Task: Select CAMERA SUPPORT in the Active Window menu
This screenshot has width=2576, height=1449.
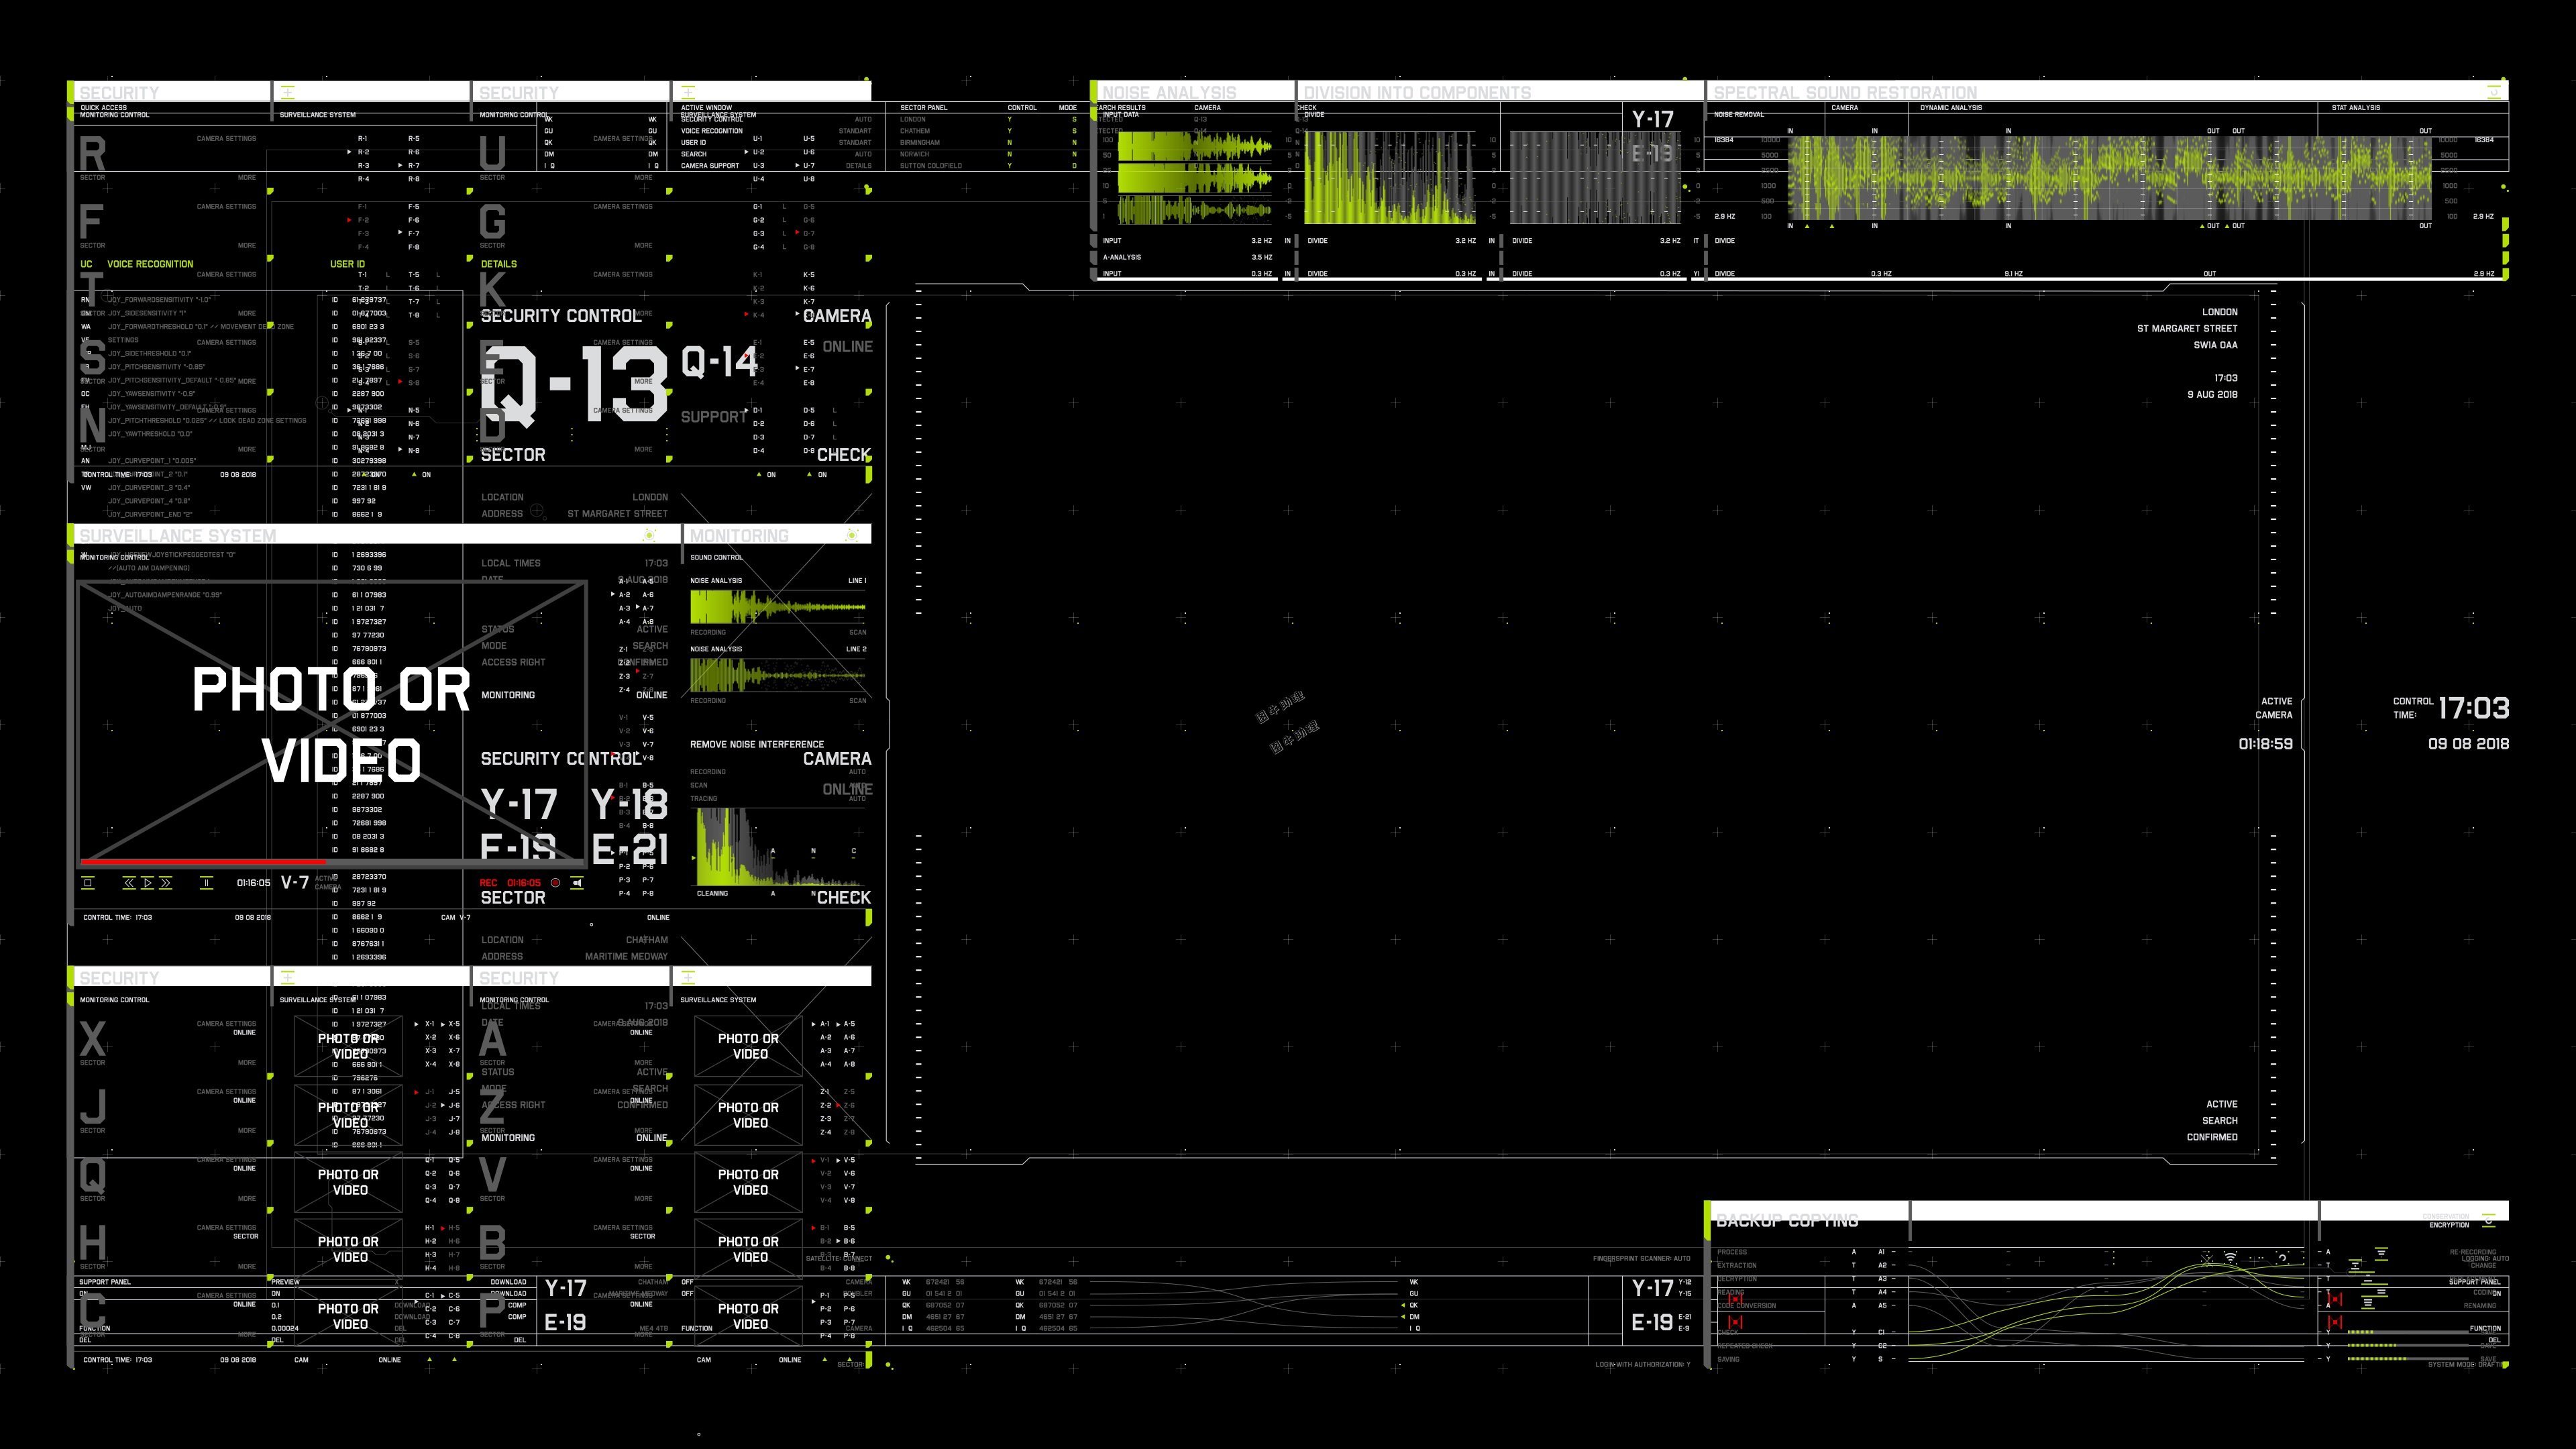Action: coord(710,166)
